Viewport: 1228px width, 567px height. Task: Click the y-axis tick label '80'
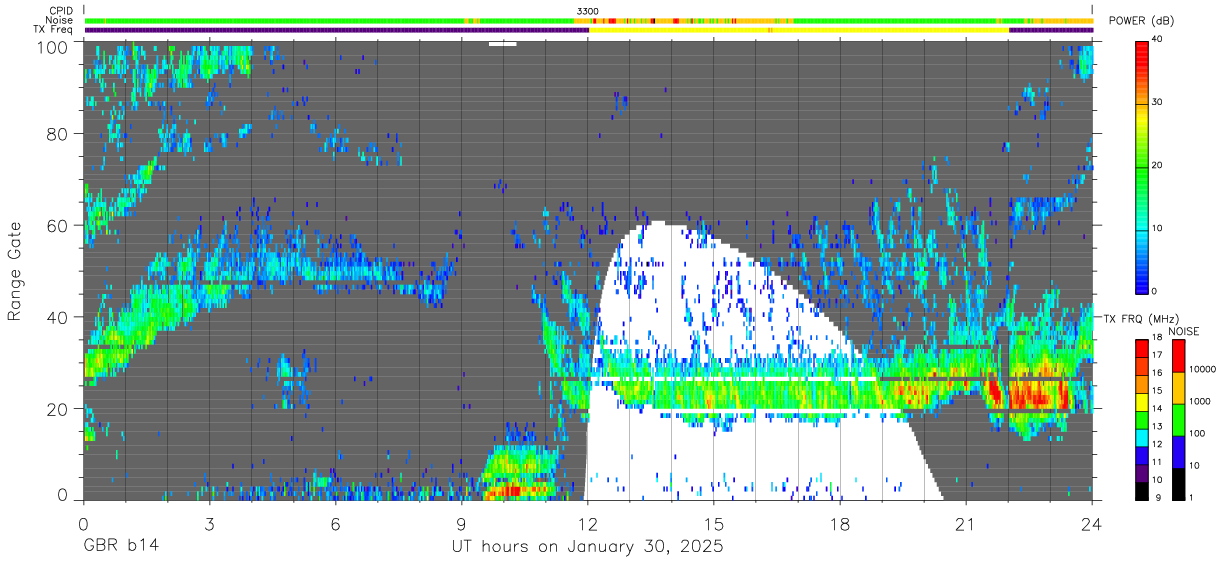pos(59,134)
